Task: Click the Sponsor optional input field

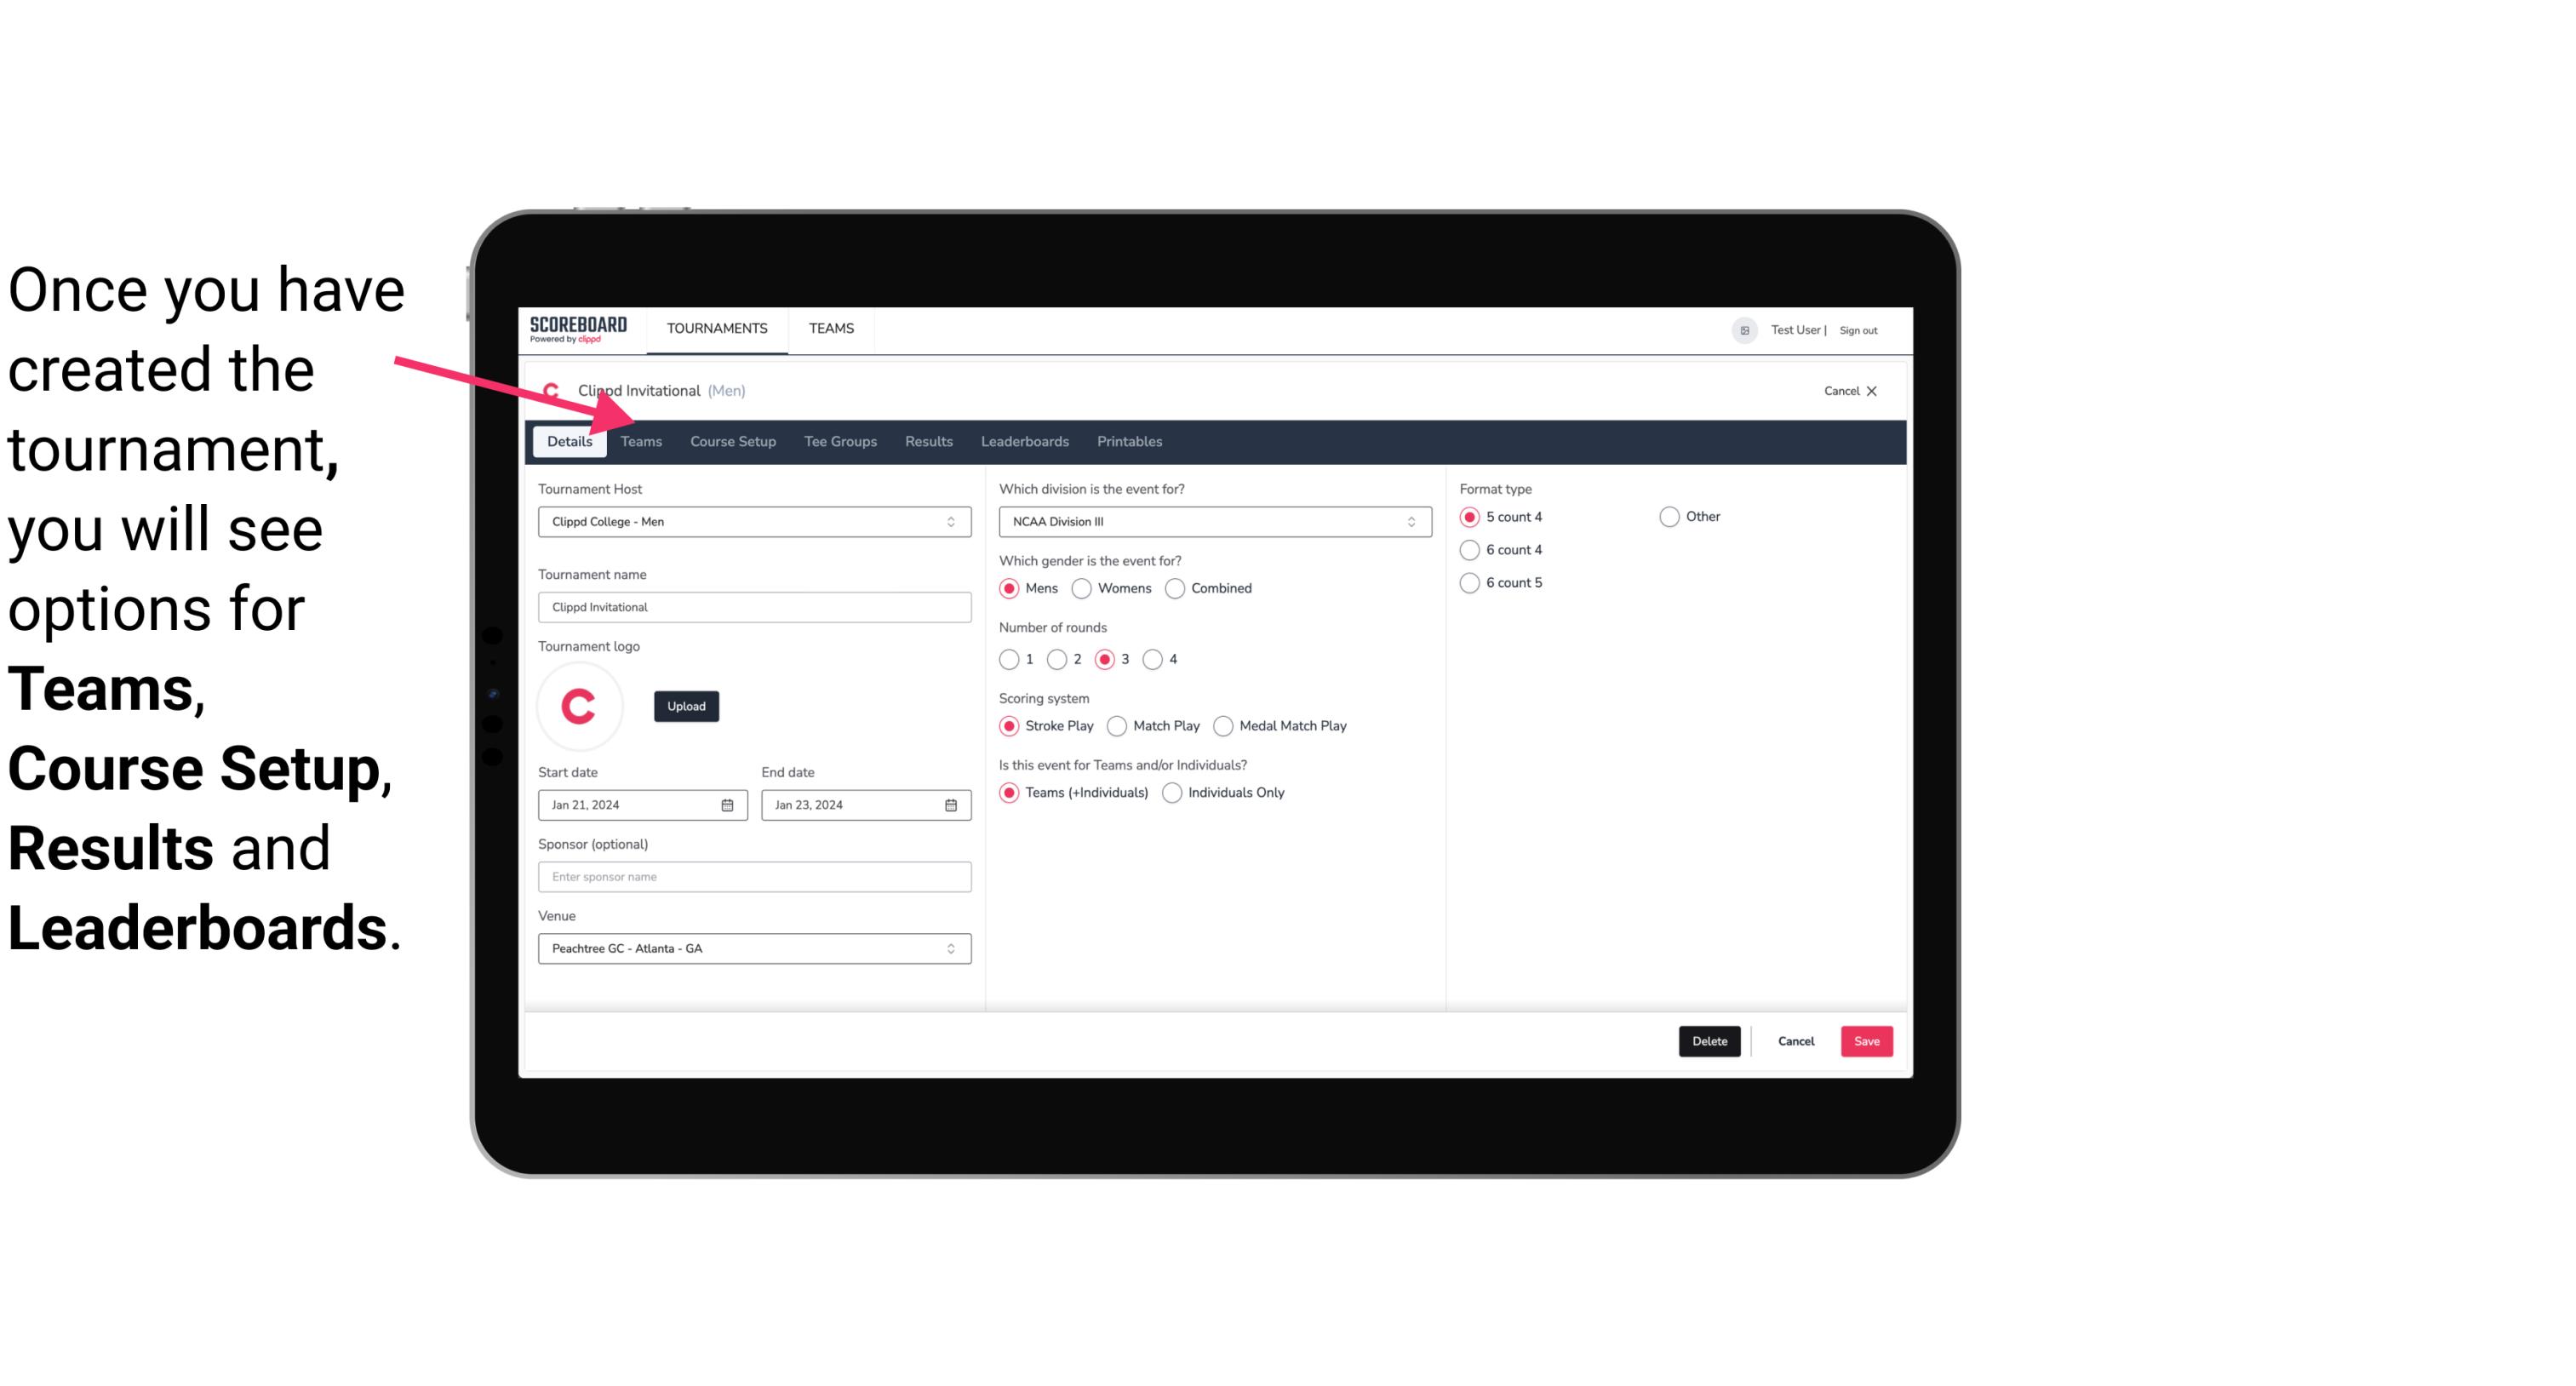Action: (x=754, y=876)
